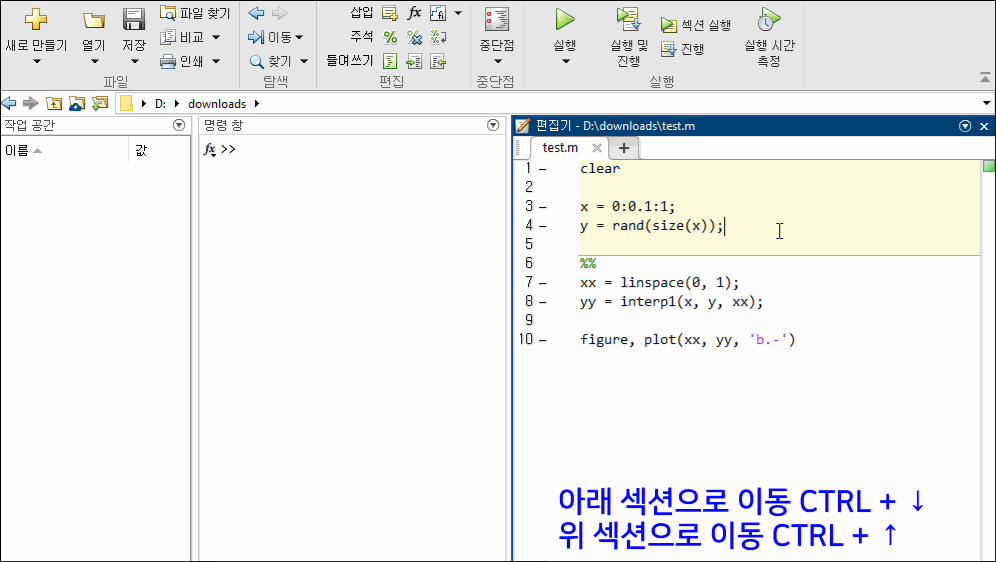The image size is (996, 562).
Task: Set breakpoint dash on line 10
Action: pos(543,340)
